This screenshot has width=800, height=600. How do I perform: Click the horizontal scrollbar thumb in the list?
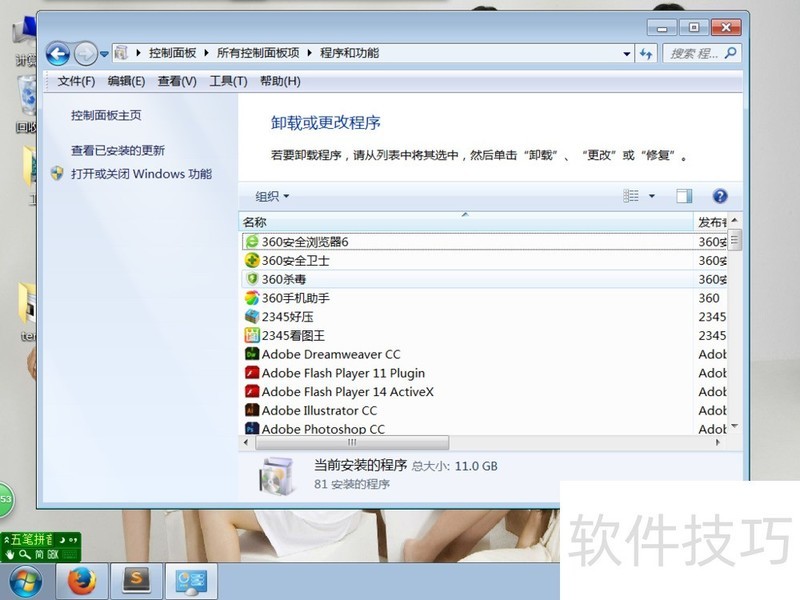point(352,442)
